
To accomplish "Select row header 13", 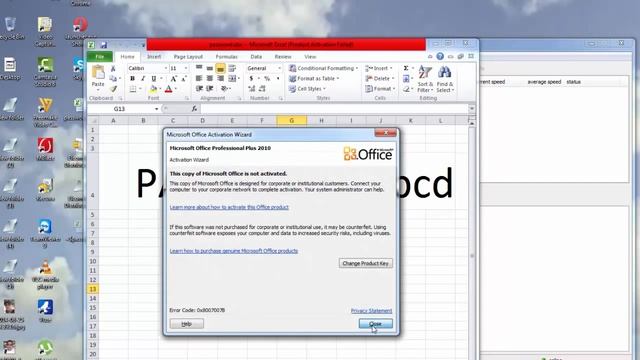I will [x=93, y=289].
